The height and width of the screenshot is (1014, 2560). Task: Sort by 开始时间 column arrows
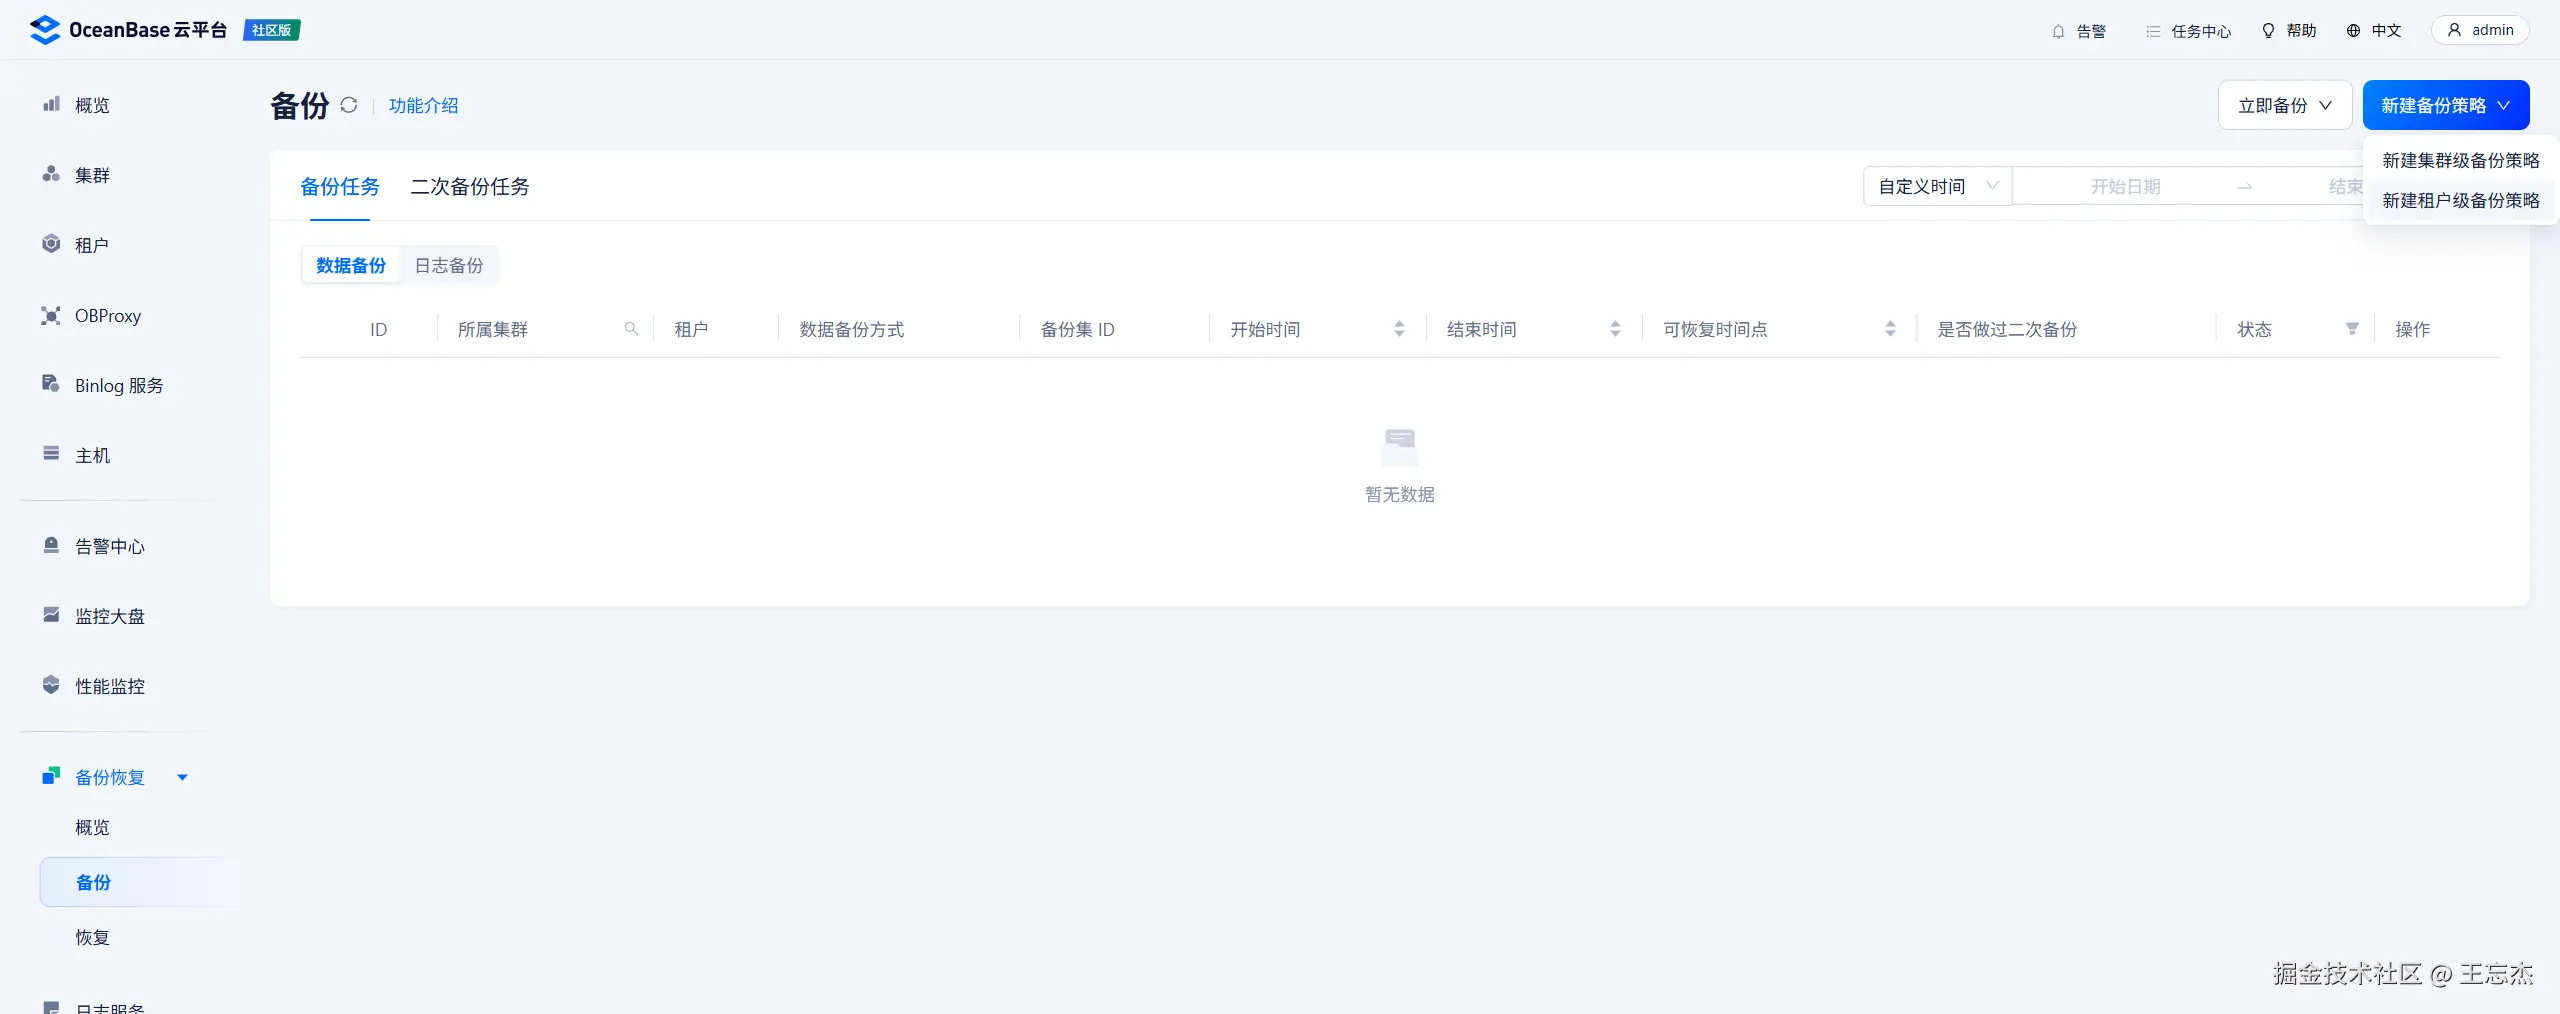coord(1399,329)
